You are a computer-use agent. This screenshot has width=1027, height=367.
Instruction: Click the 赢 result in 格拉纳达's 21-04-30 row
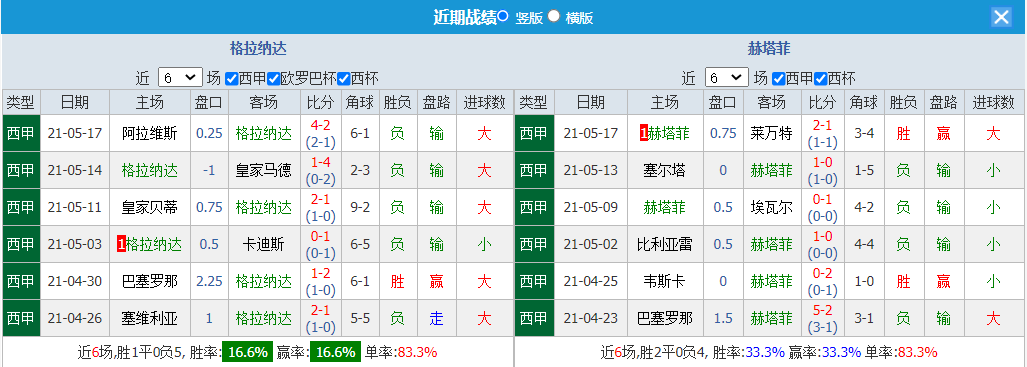click(x=437, y=282)
